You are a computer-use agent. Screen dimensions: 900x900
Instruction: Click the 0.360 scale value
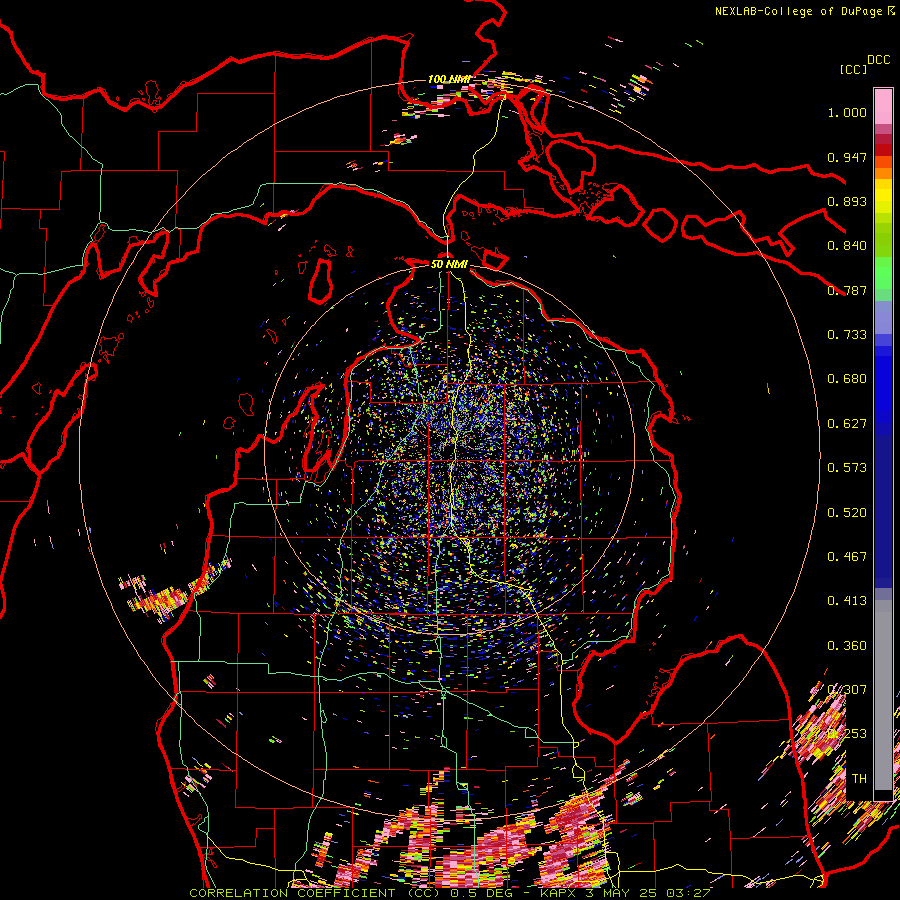click(847, 646)
